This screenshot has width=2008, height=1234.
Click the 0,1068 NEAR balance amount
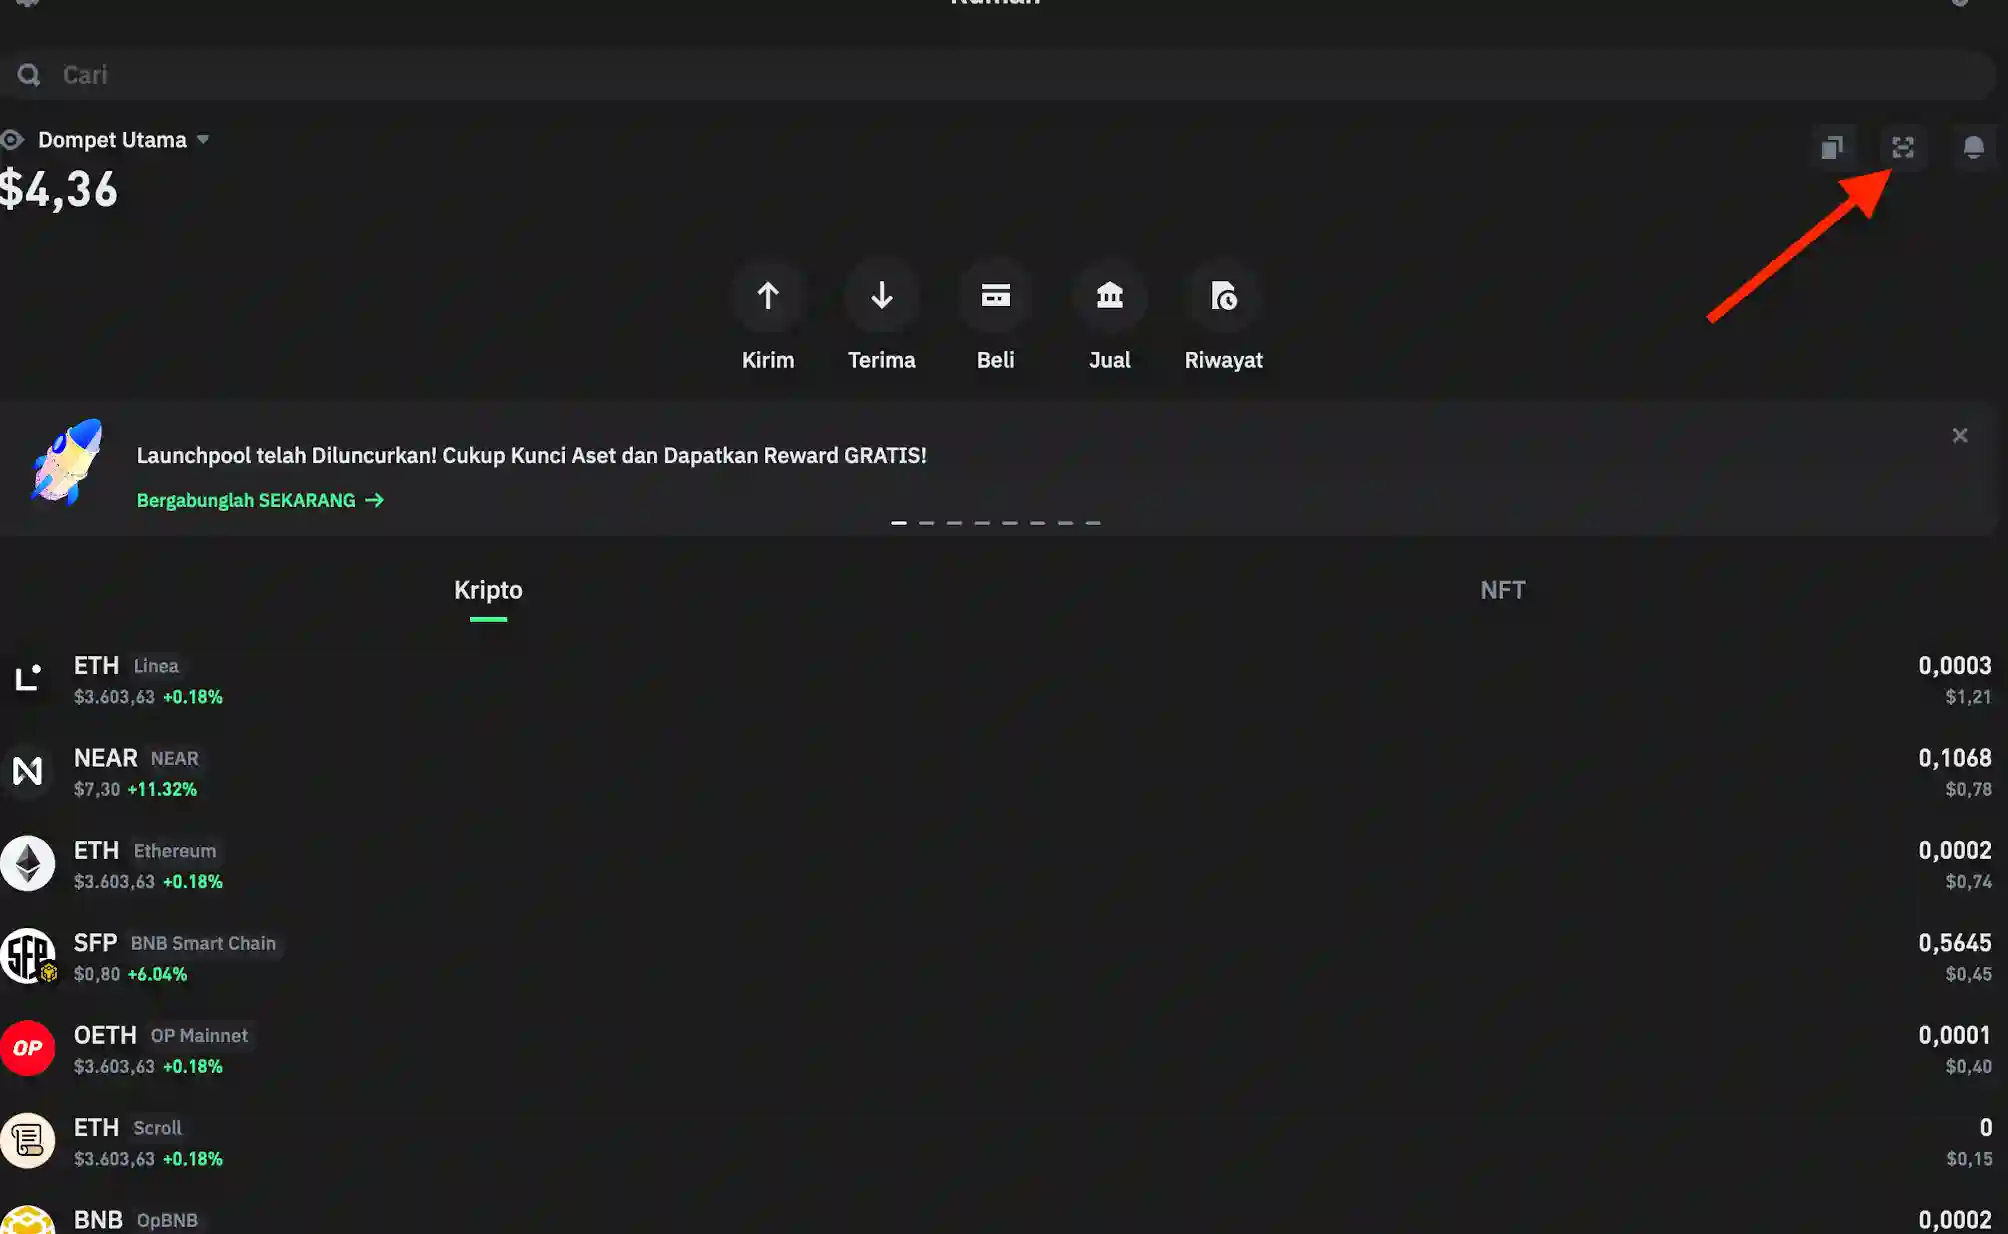point(1955,758)
